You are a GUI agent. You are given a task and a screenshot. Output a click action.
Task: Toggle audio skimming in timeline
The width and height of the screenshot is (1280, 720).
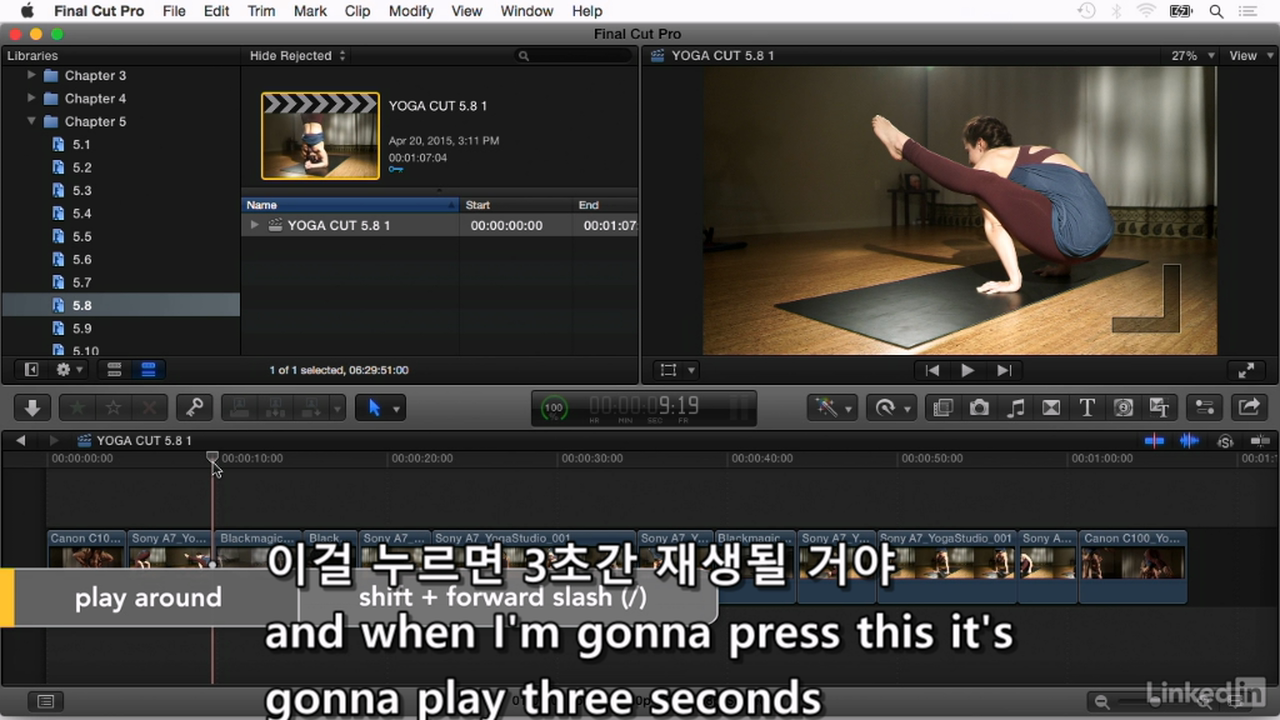[1189, 440]
